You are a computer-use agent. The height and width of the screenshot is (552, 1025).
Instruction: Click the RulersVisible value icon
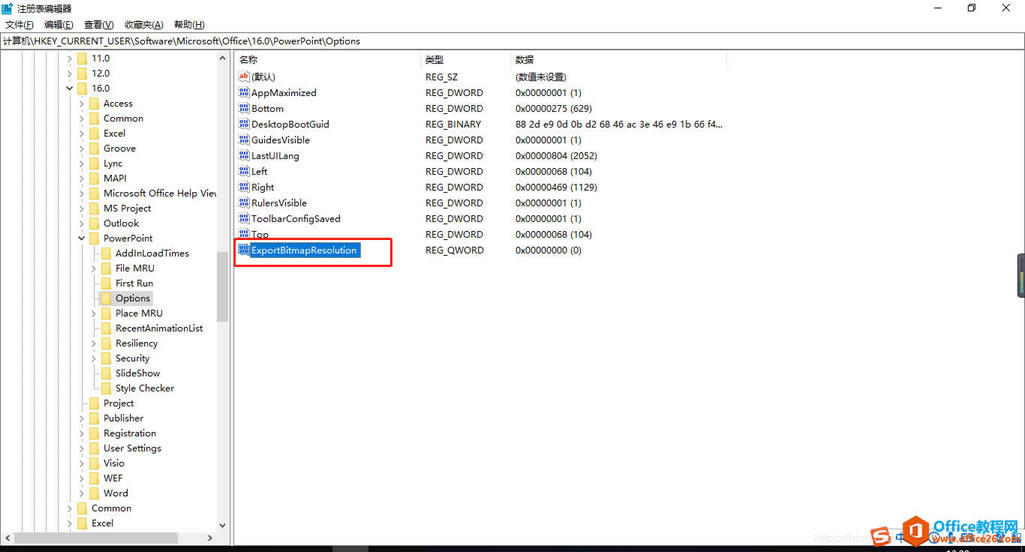pyautogui.click(x=244, y=203)
